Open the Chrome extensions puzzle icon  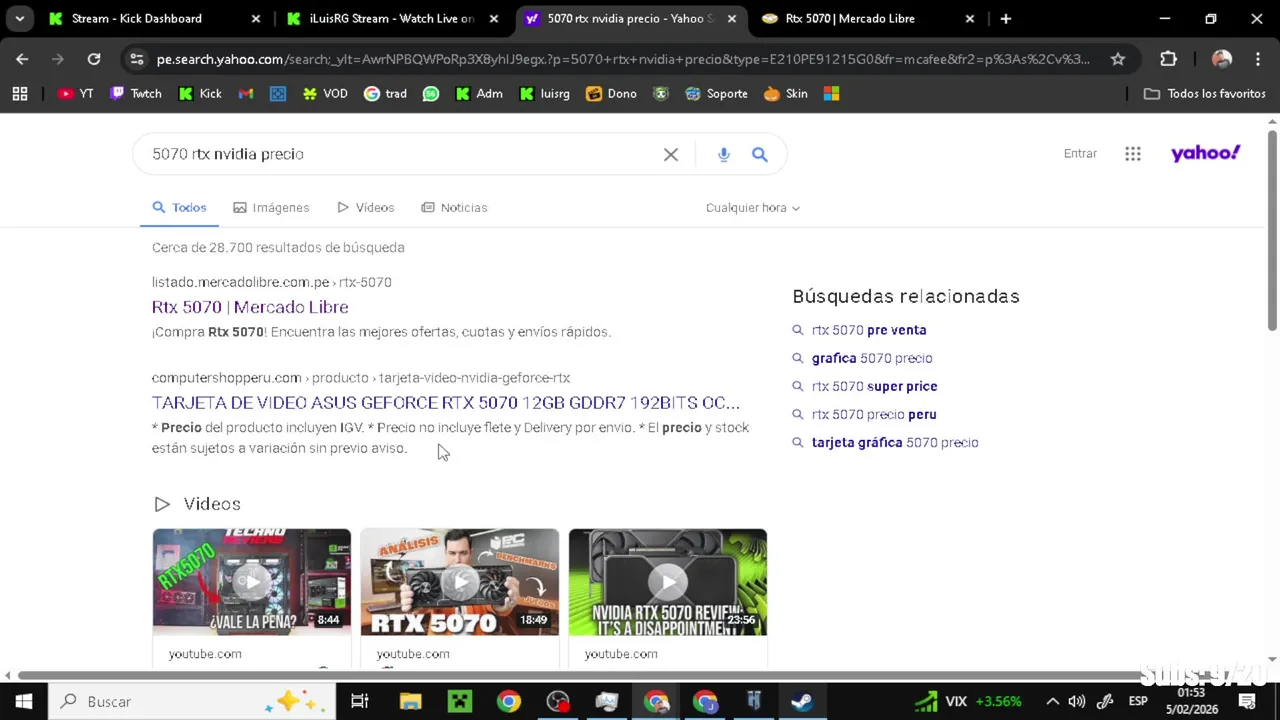click(1168, 59)
